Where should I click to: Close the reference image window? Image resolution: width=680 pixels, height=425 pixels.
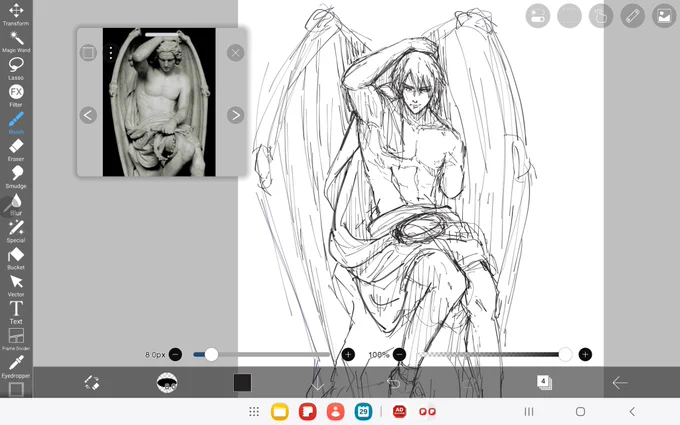(x=235, y=53)
